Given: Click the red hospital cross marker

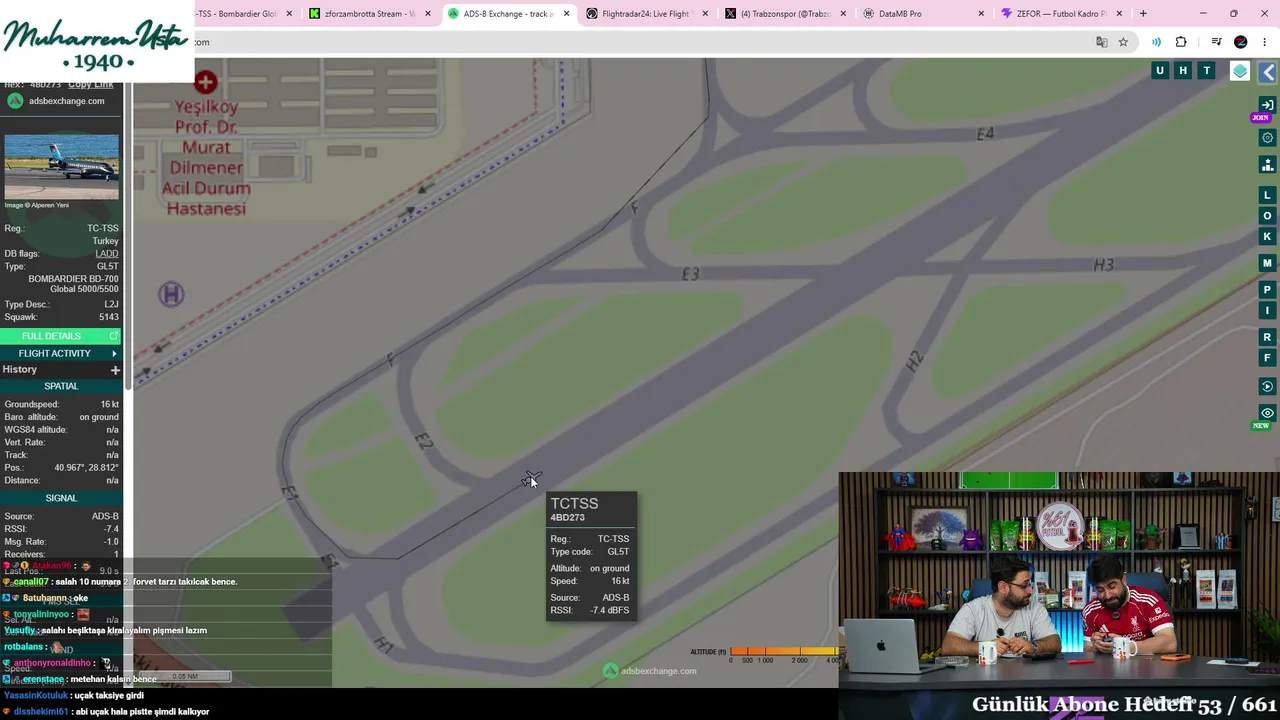Looking at the screenshot, I should coord(206,82).
